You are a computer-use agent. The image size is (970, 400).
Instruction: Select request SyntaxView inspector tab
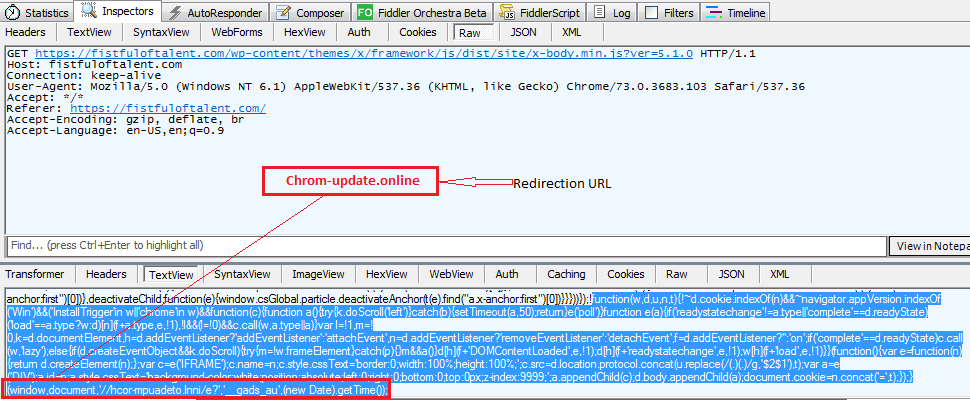pos(162,33)
